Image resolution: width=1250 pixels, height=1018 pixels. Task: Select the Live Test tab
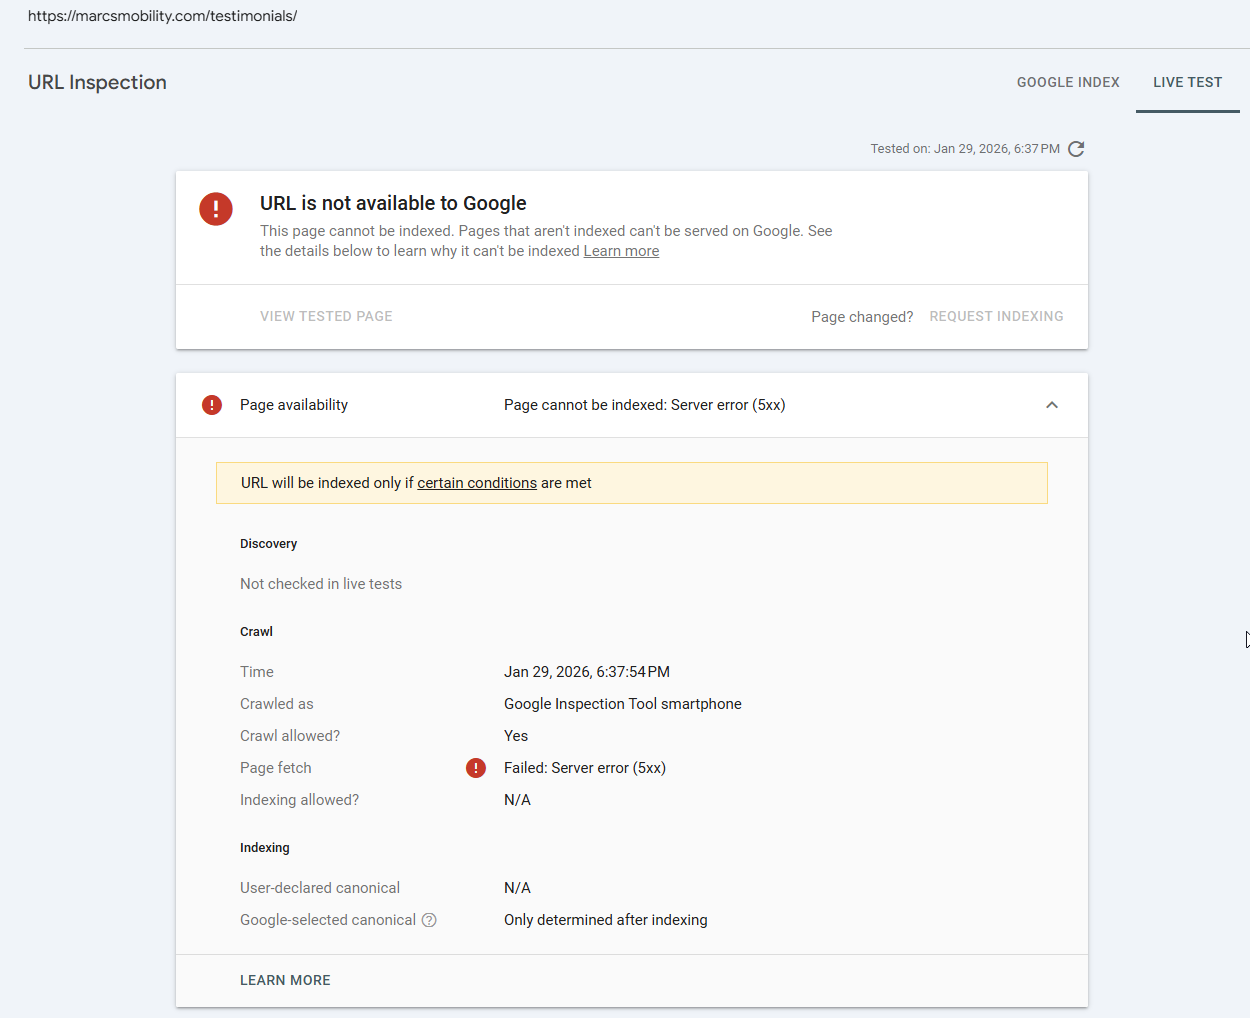[x=1187, y=82]
